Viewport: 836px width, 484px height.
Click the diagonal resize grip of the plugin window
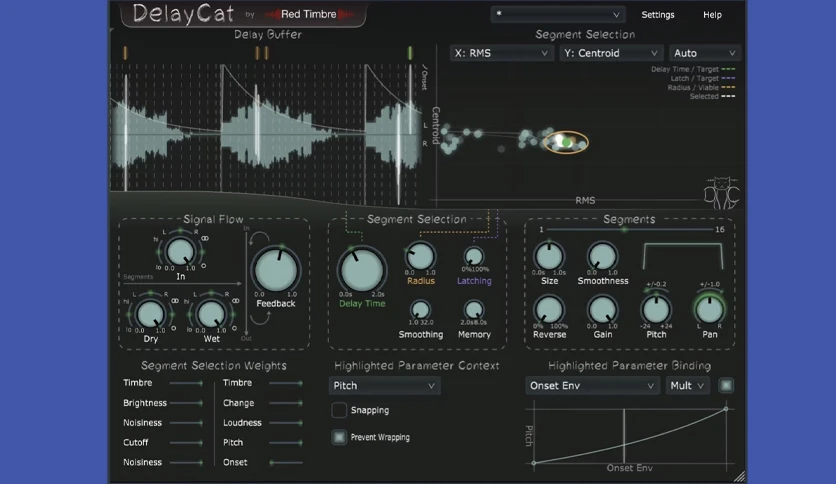(739, 477)
